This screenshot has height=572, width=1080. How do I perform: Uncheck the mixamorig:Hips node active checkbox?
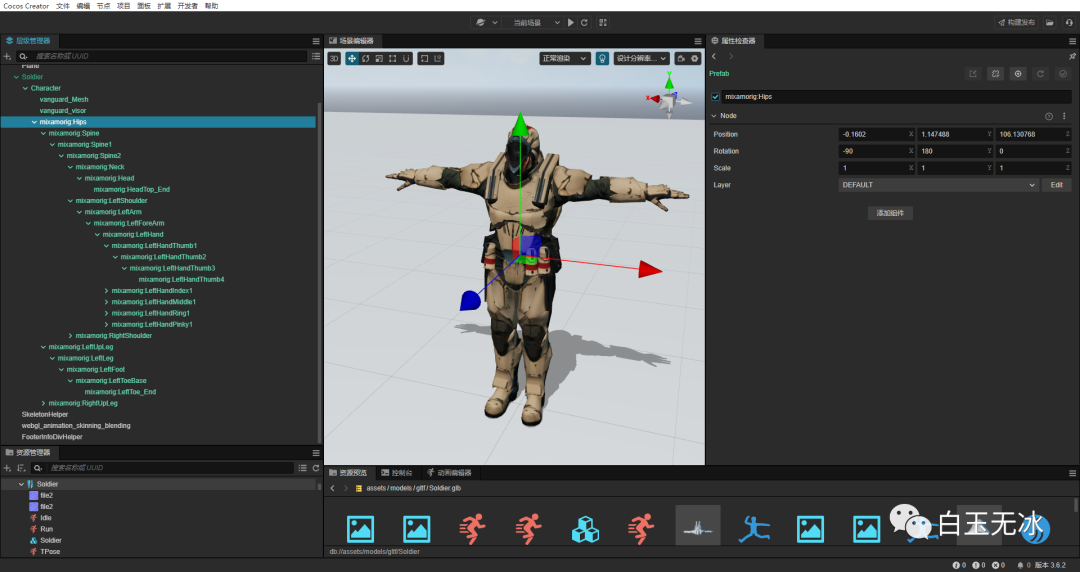click(715, 97)
